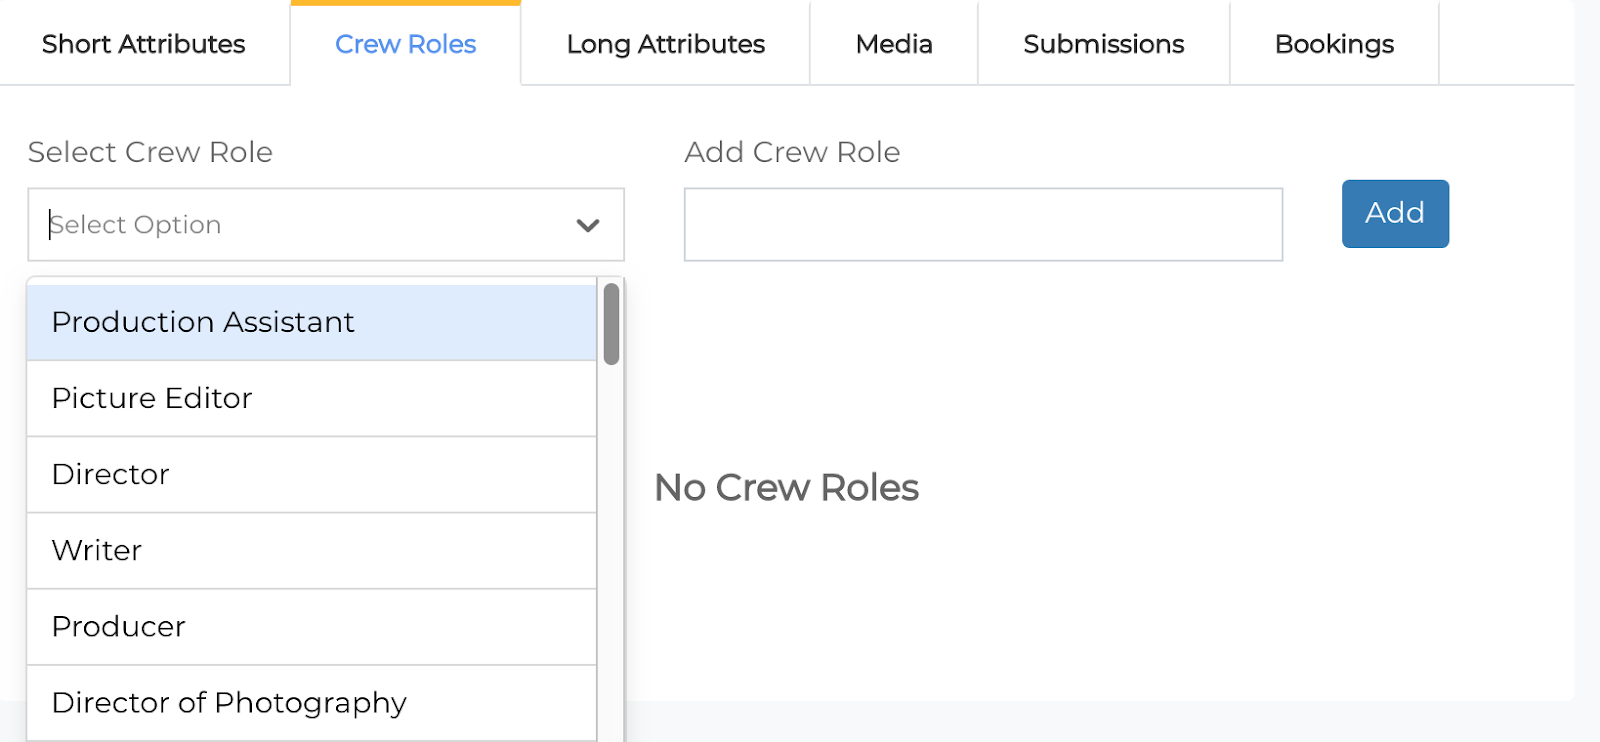Go to the Media tab

(x=894, y=44)
